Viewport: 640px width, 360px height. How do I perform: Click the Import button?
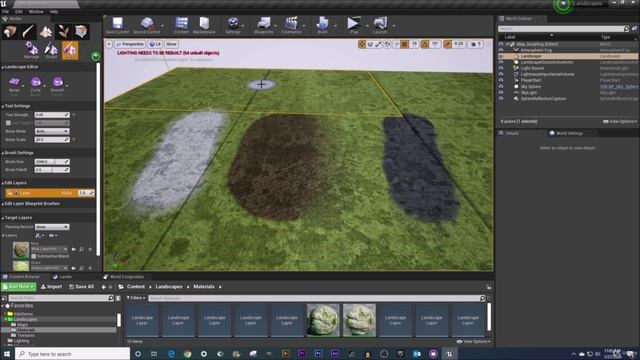[51, 287]
